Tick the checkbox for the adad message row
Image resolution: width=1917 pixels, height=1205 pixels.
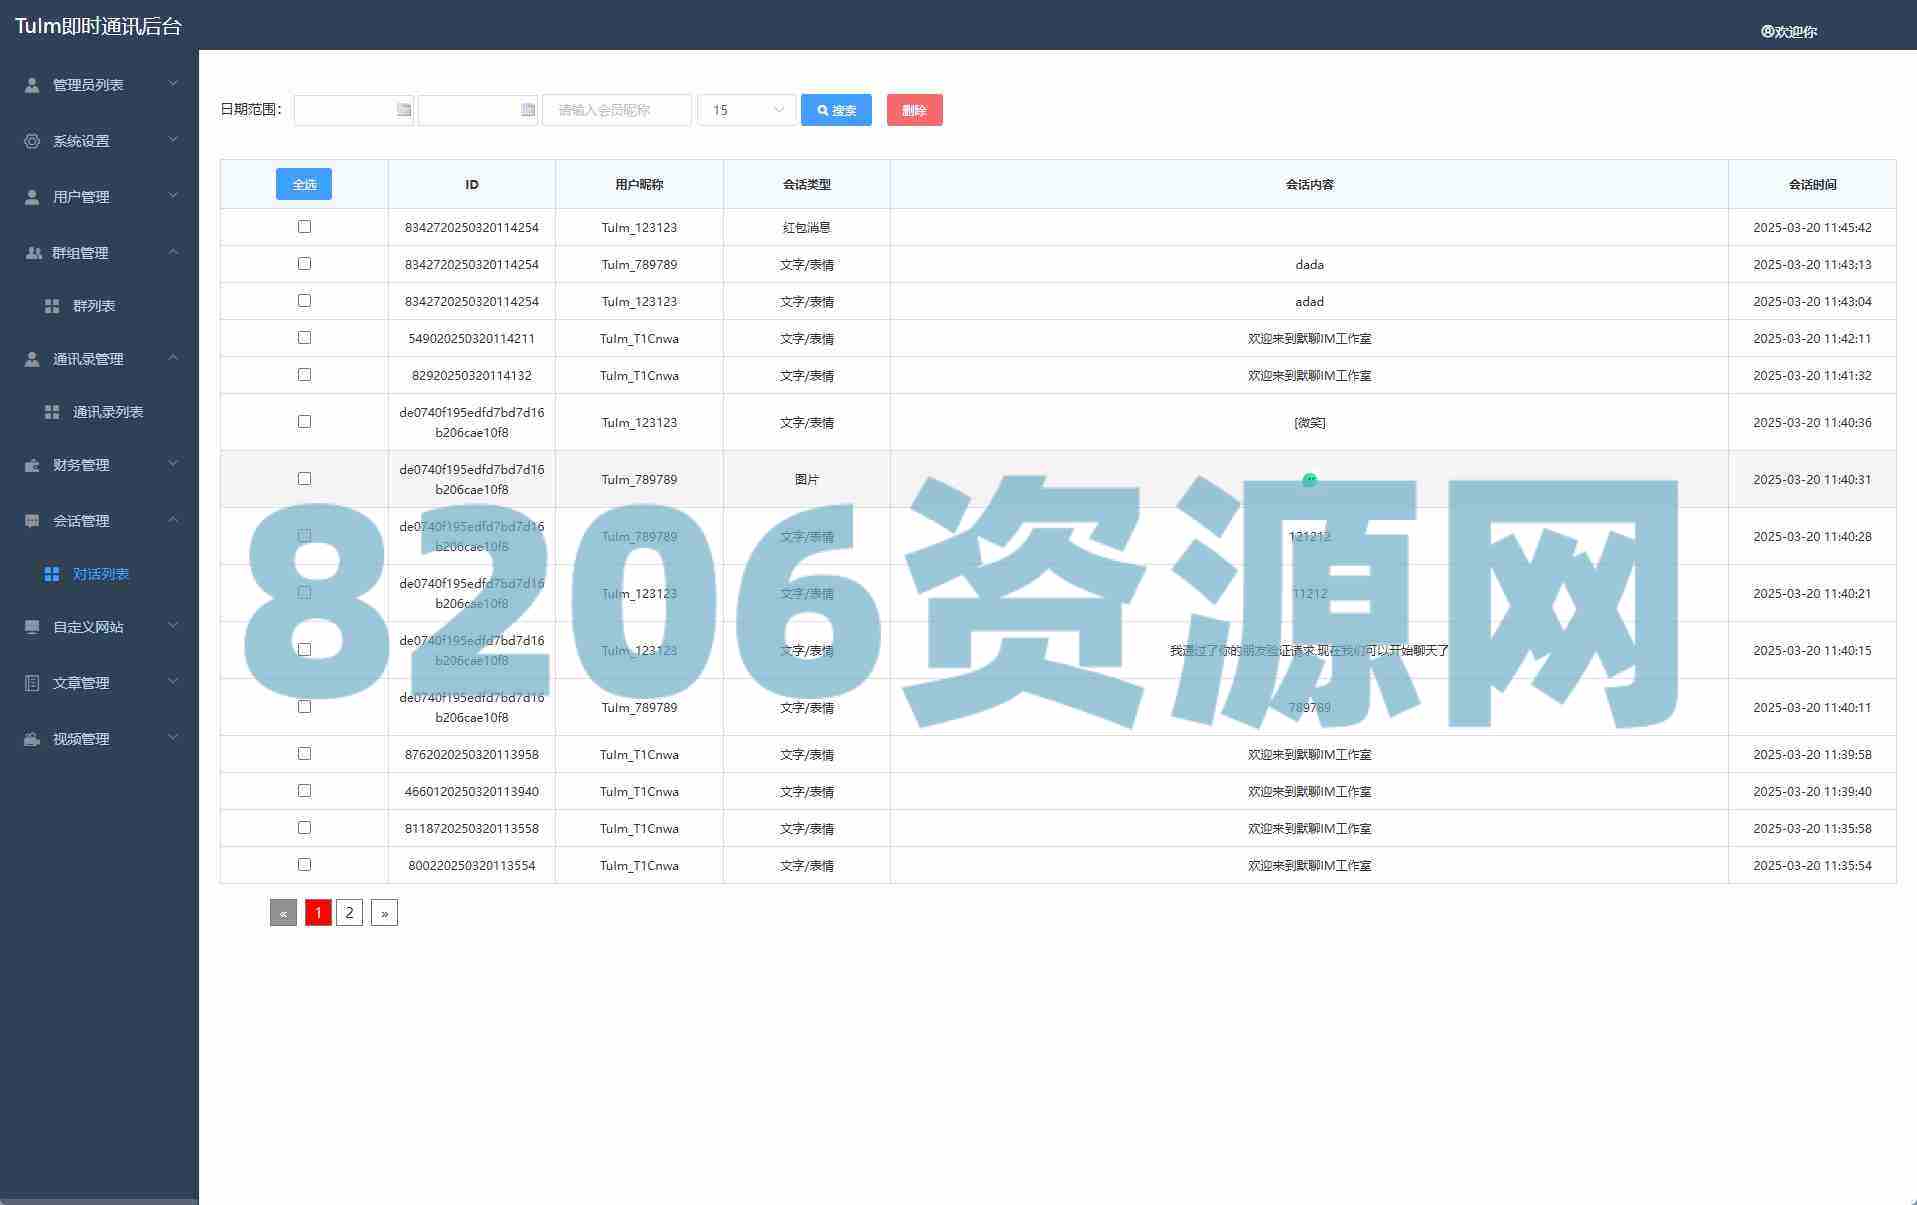coord(304,301)
